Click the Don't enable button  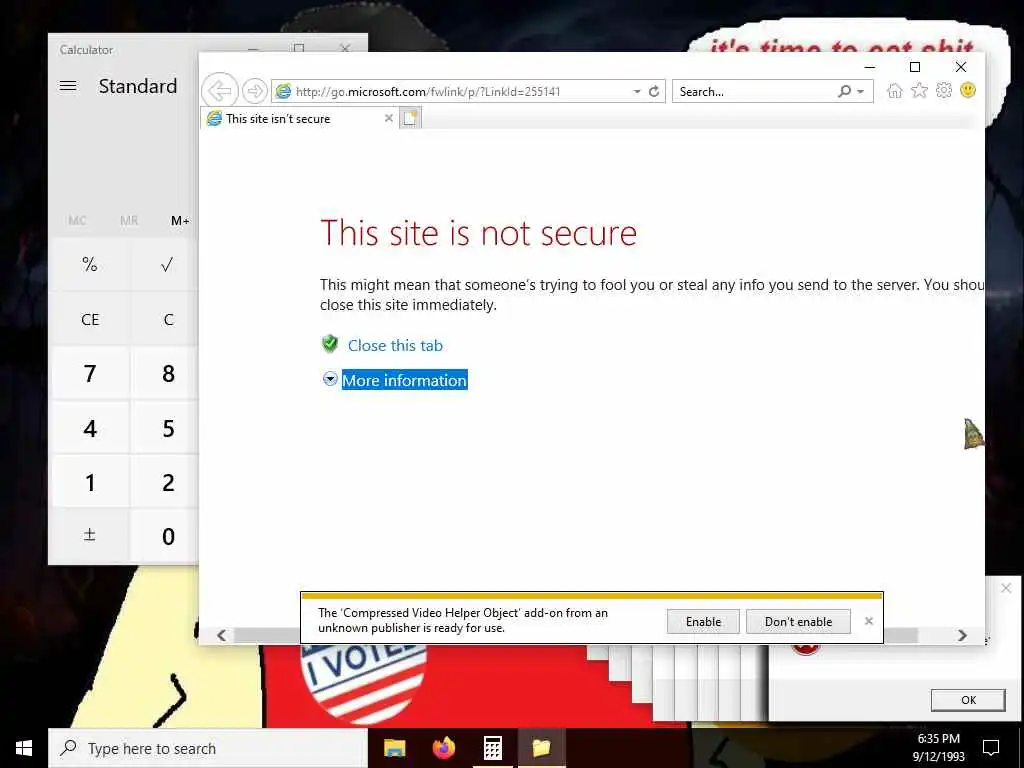pos(798,622)
